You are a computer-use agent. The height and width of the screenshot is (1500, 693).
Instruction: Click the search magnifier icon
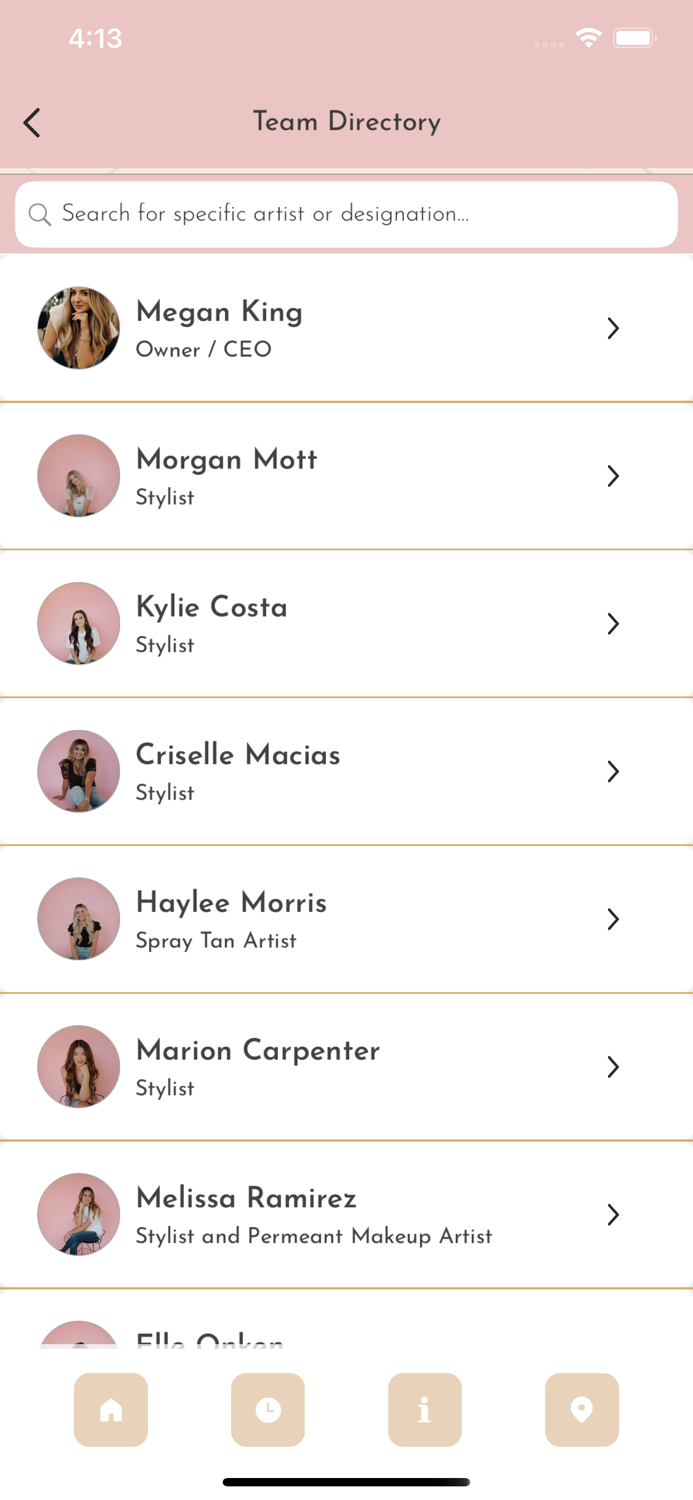tap(40, 214)
